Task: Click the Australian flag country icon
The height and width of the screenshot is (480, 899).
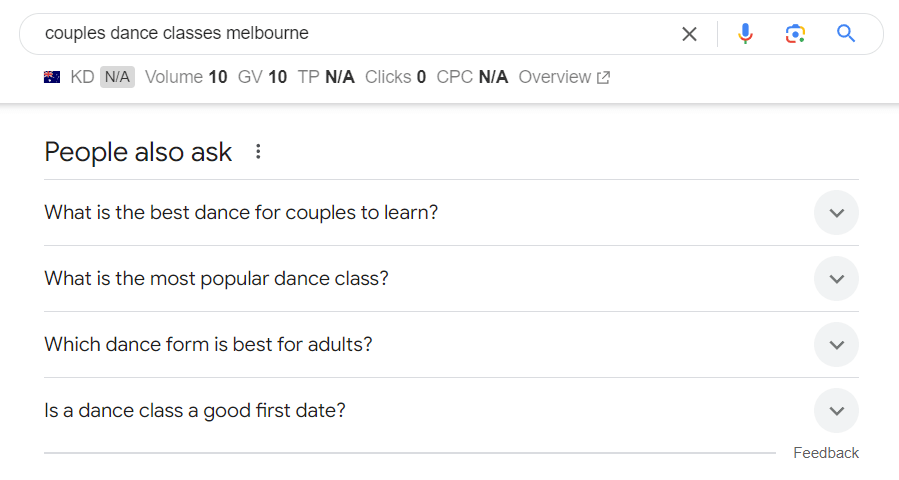Action: [x=52, y=77]
